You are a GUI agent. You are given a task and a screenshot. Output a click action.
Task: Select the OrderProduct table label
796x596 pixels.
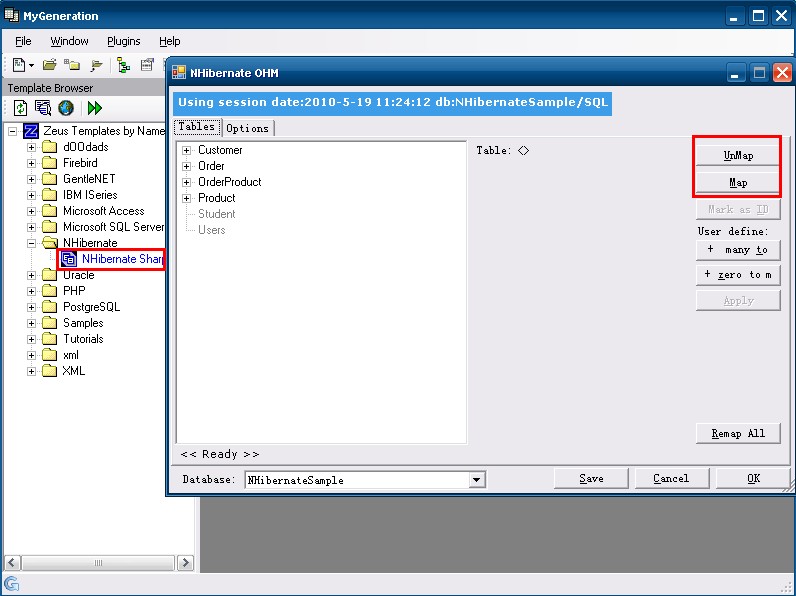tap(229, 182)
